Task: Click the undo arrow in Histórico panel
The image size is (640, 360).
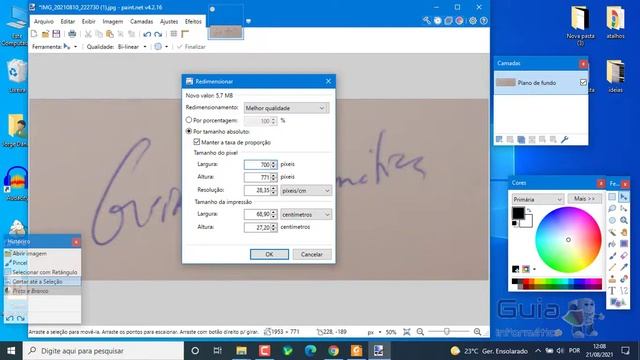Action: click(x=10, y=318)
